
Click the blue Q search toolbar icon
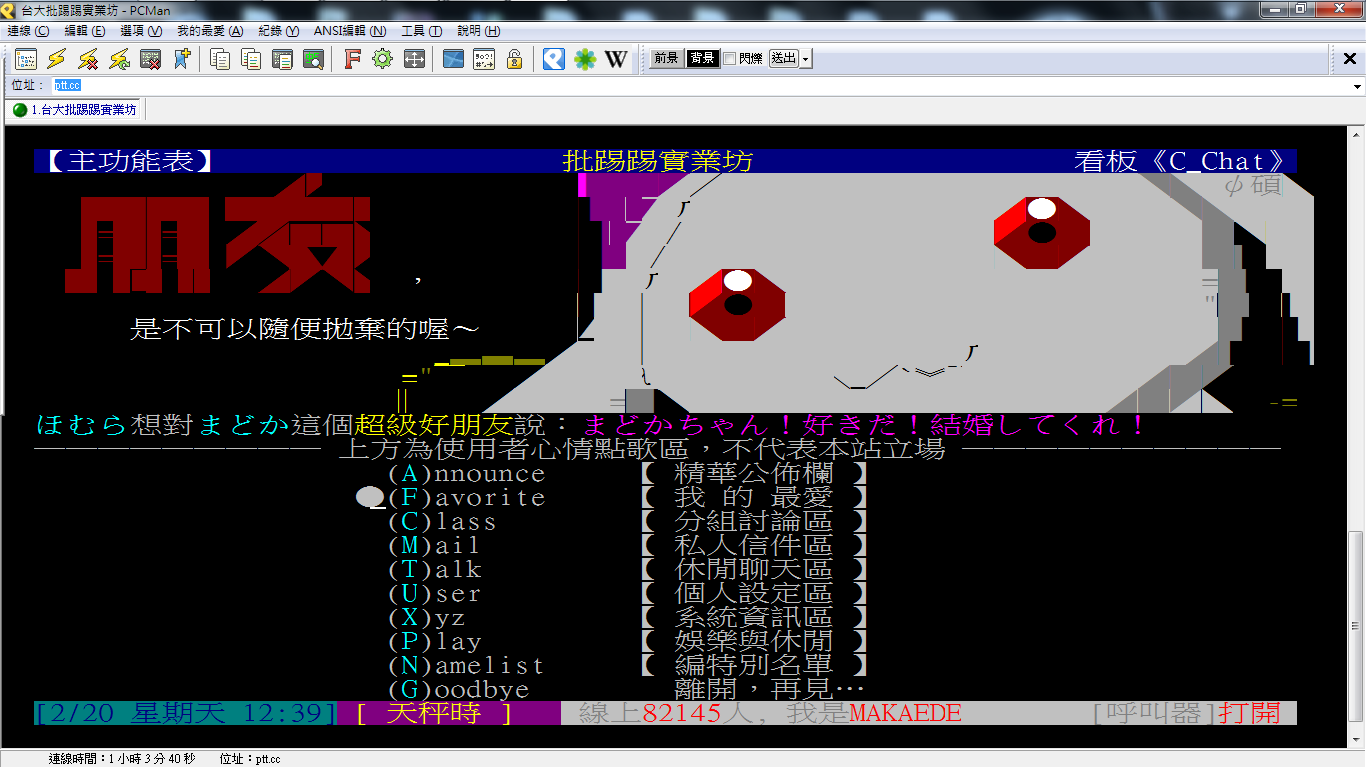tap(554, 59)
